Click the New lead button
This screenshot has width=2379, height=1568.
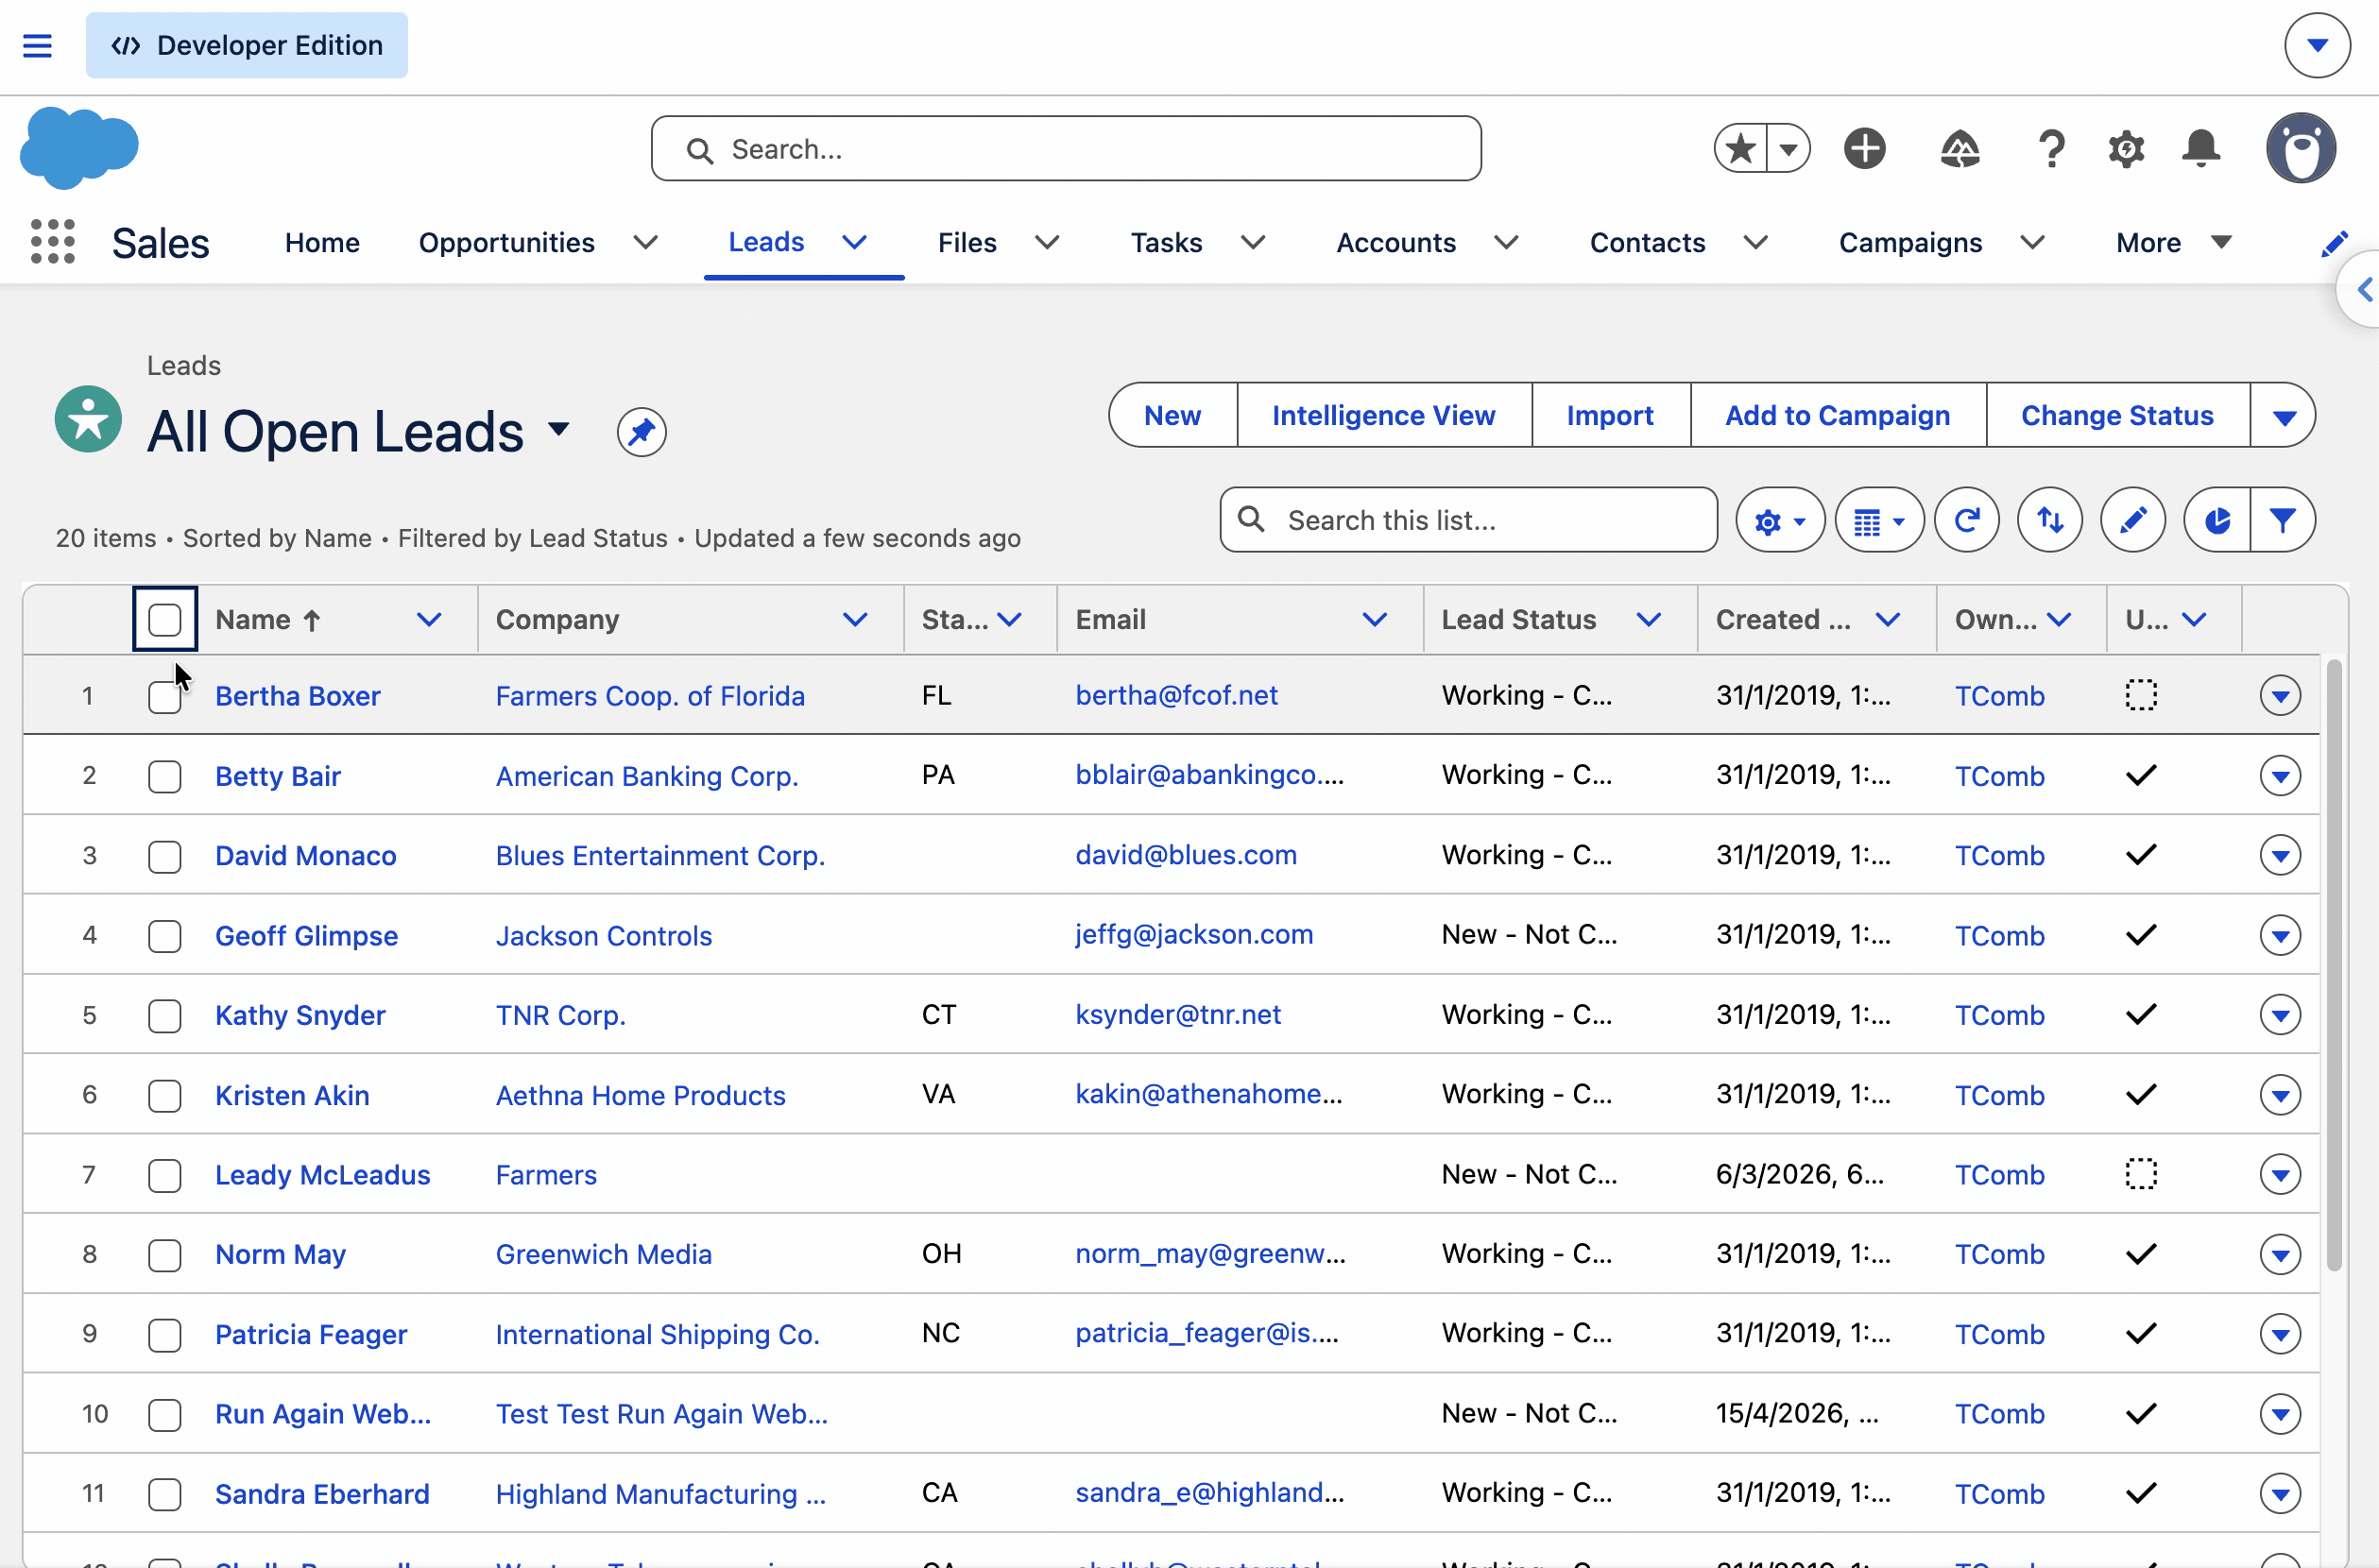click(1173, 416)
